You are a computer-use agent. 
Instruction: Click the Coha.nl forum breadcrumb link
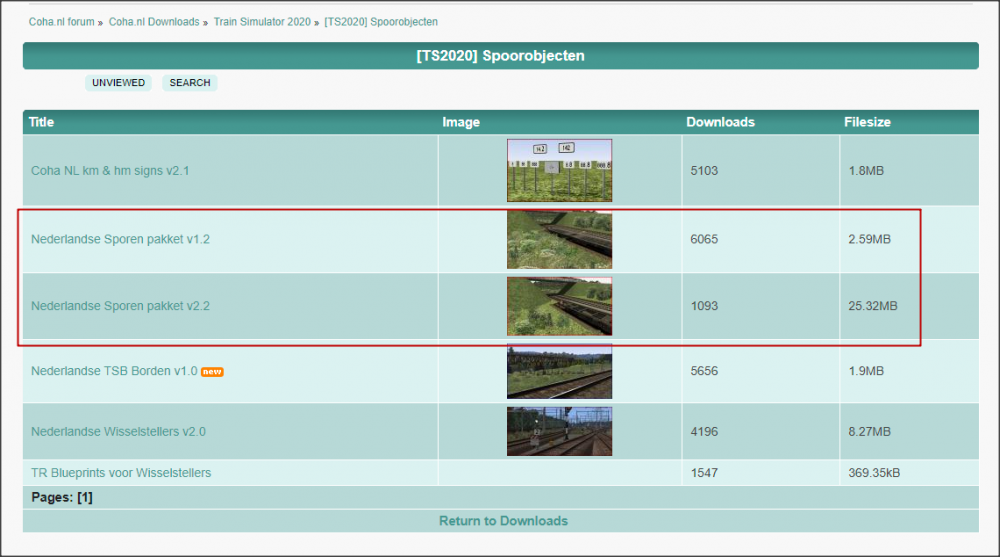pos(62,21)
